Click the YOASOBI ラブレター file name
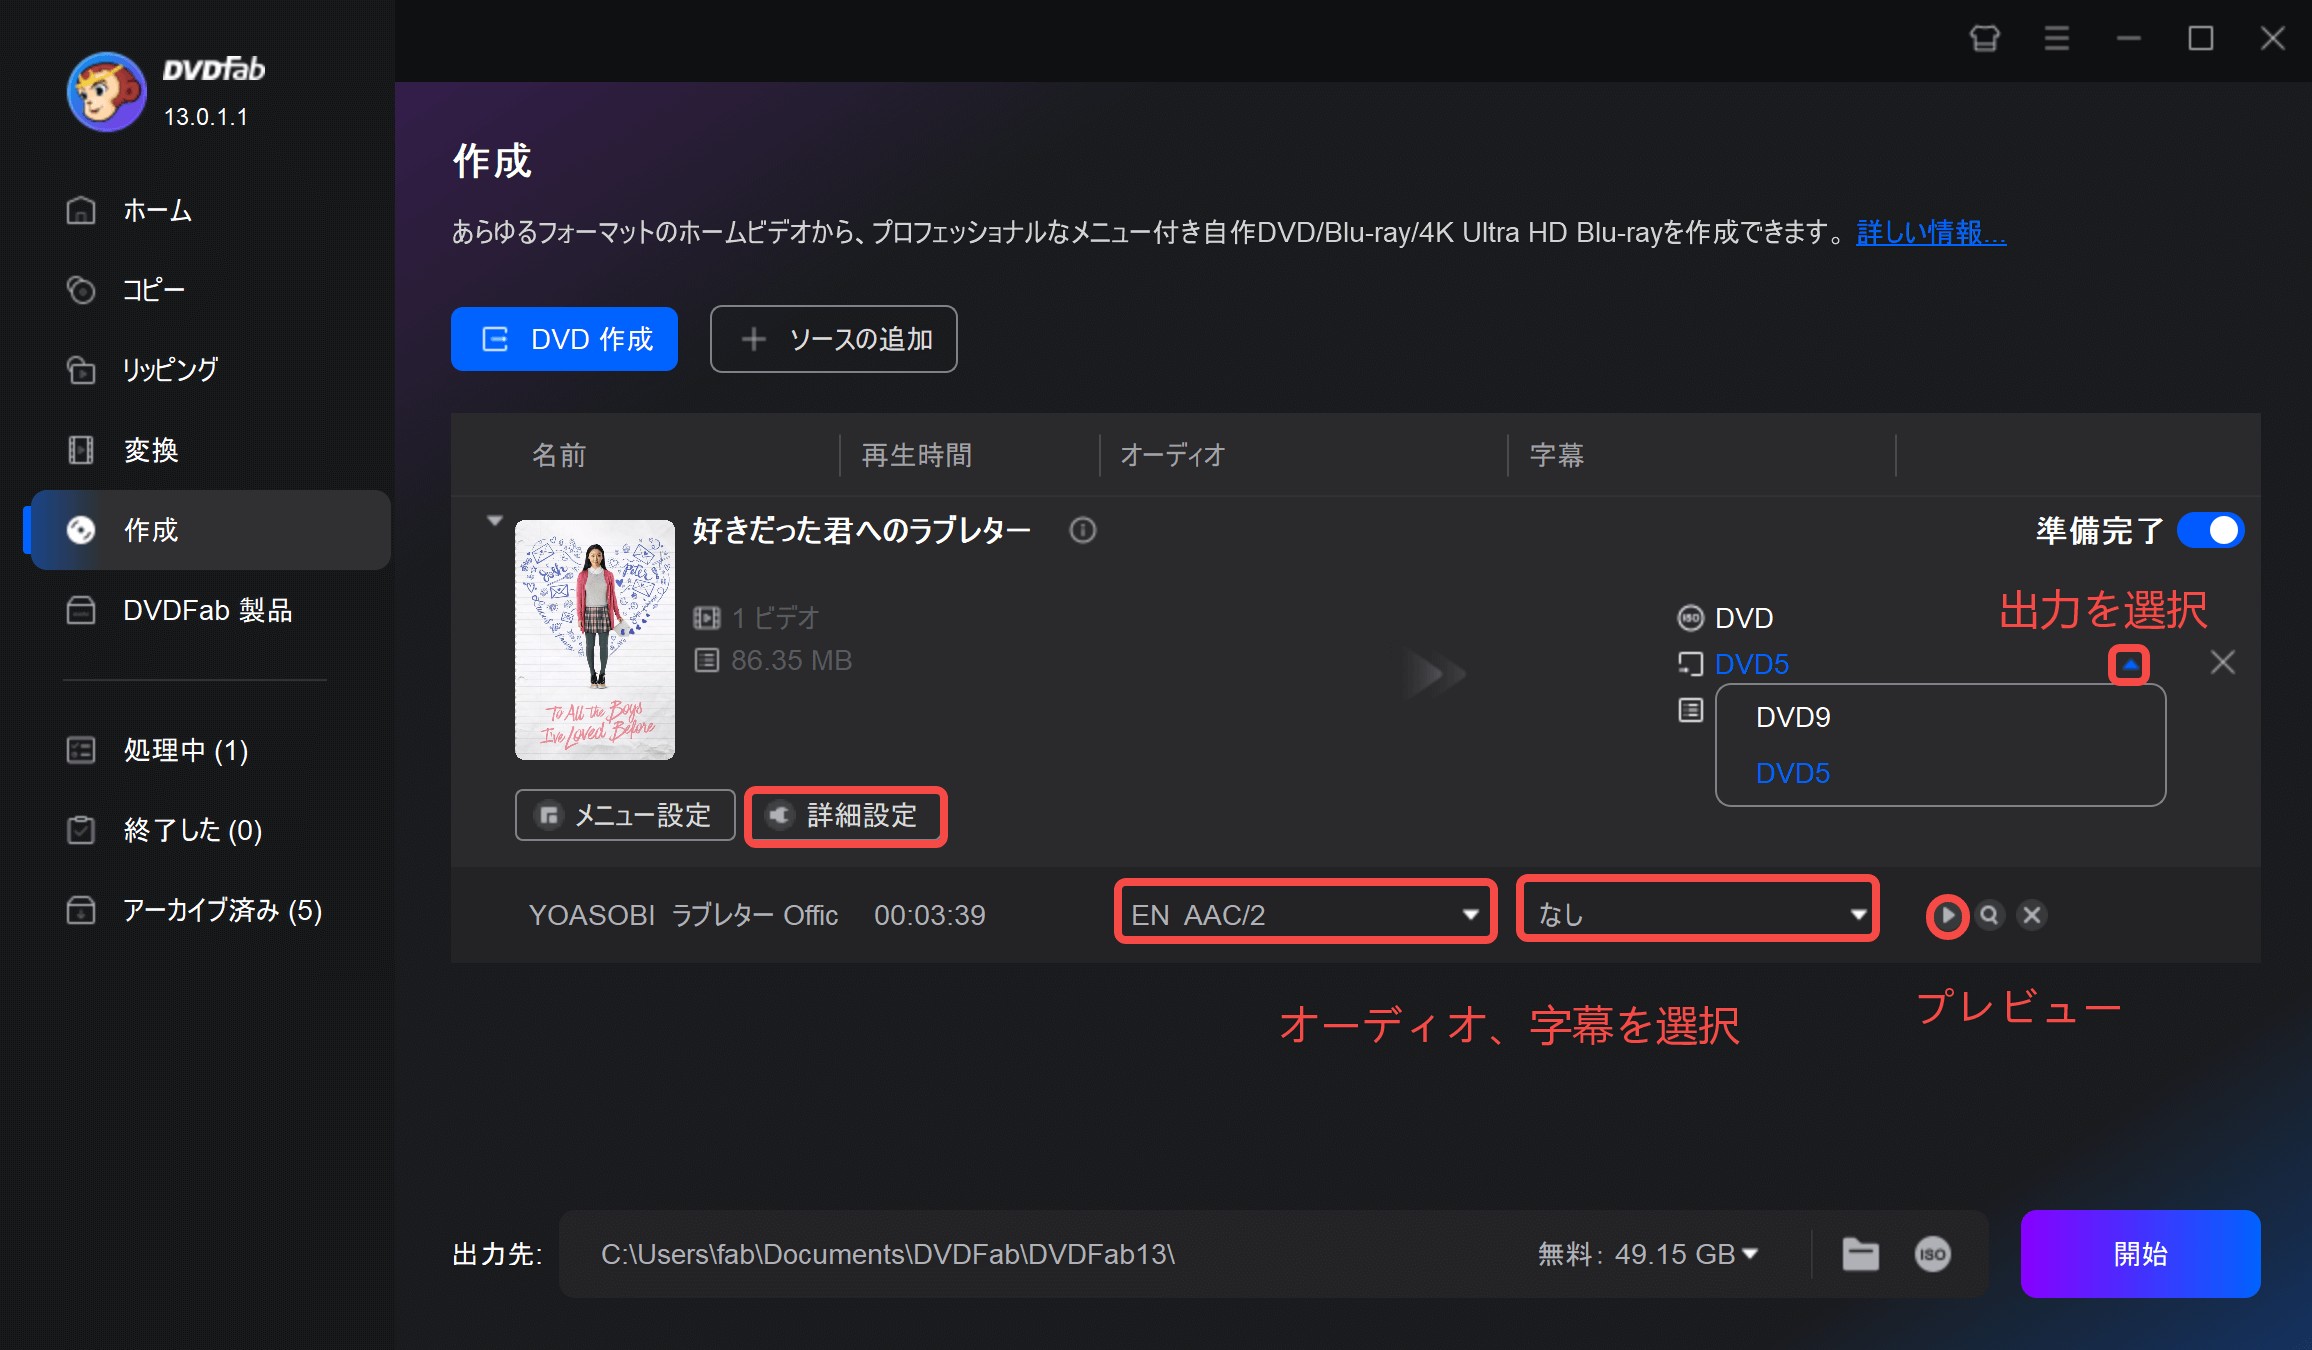 tap(683, 915)
